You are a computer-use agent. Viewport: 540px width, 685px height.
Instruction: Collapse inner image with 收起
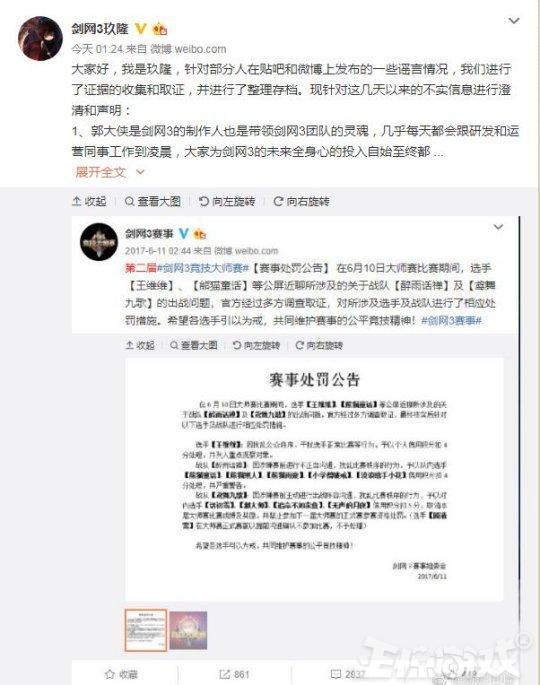[x=140, y=345]
